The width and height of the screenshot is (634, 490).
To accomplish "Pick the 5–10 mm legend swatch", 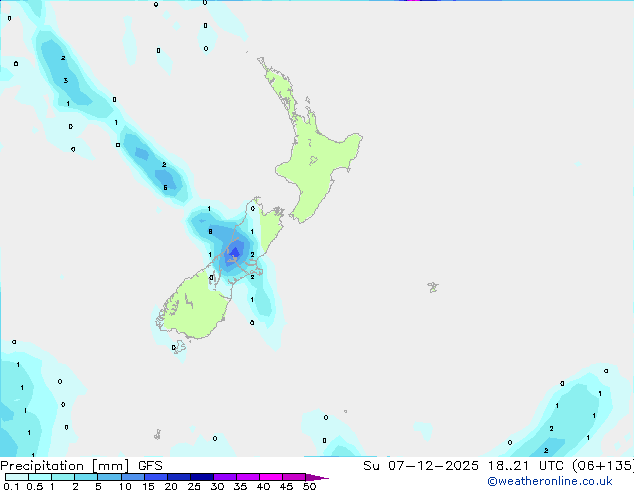I will coord(109,477).
